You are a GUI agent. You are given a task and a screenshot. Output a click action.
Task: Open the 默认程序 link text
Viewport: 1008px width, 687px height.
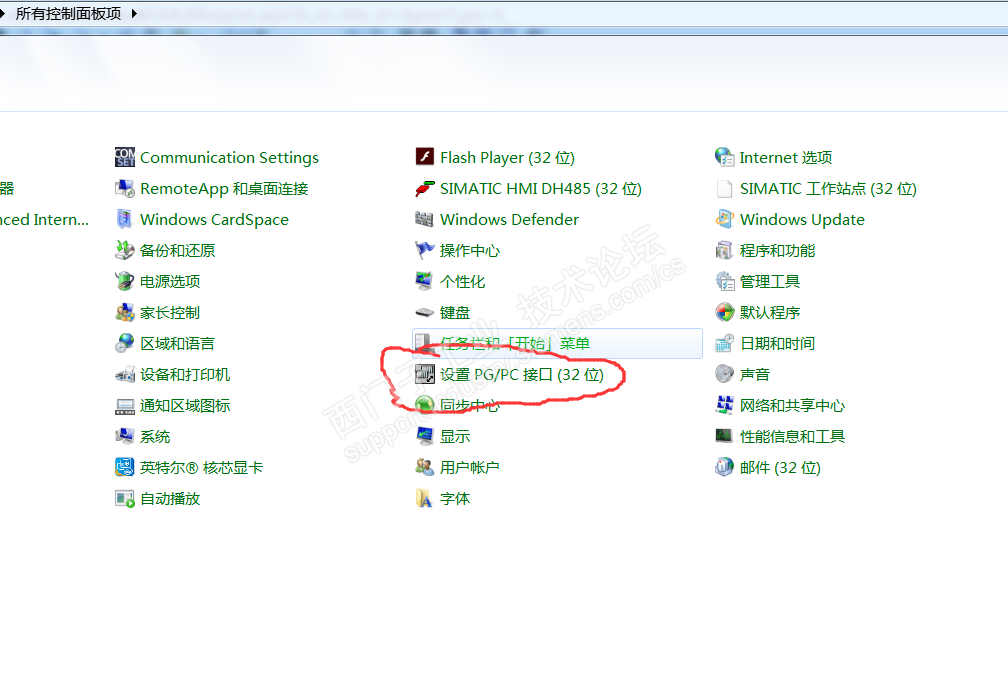[770, 312]
